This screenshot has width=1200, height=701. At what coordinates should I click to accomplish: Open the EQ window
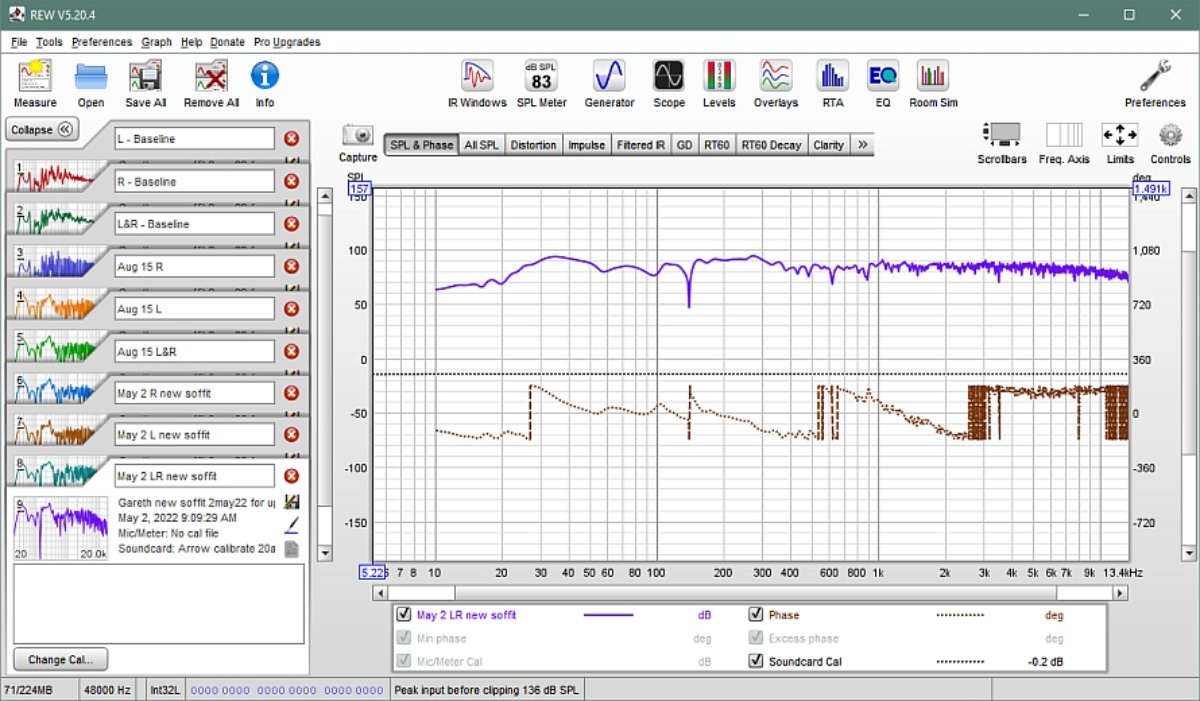[x=882, y=77]
